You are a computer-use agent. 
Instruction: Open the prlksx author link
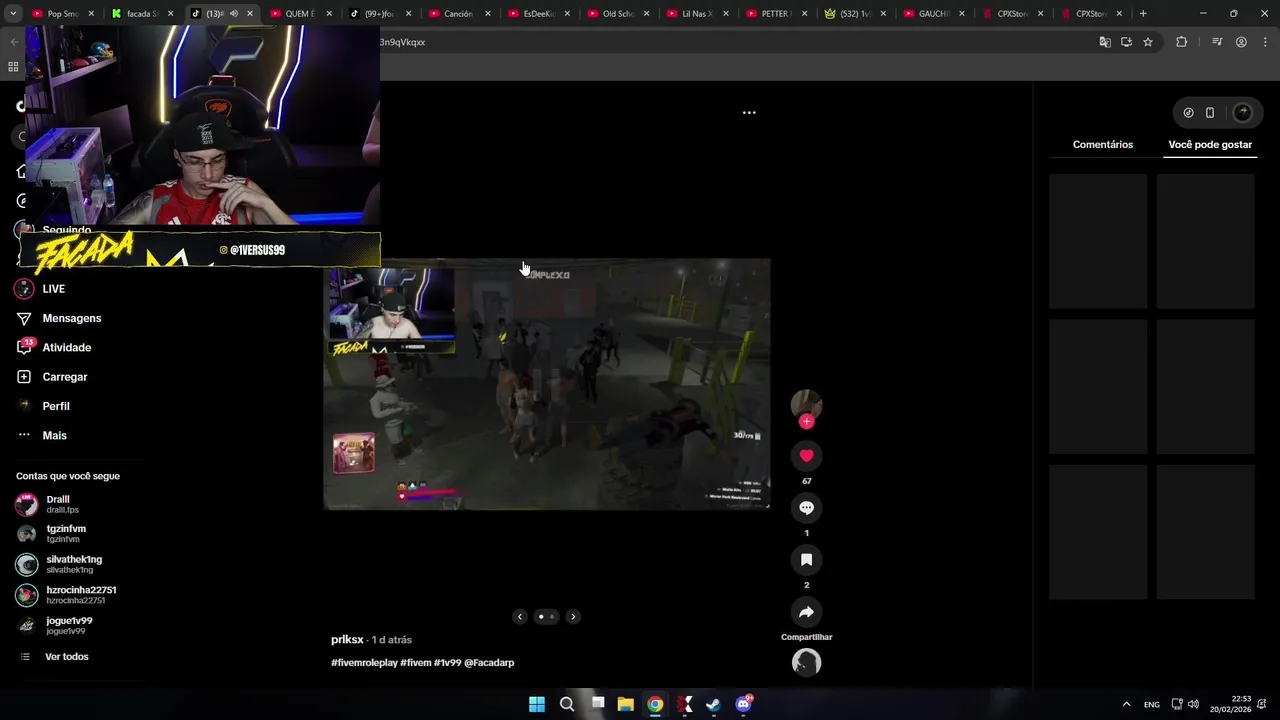347,640
